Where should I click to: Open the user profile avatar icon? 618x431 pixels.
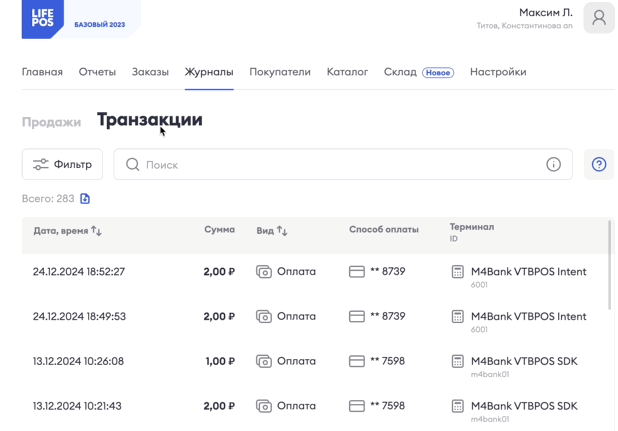coord(599,18)
